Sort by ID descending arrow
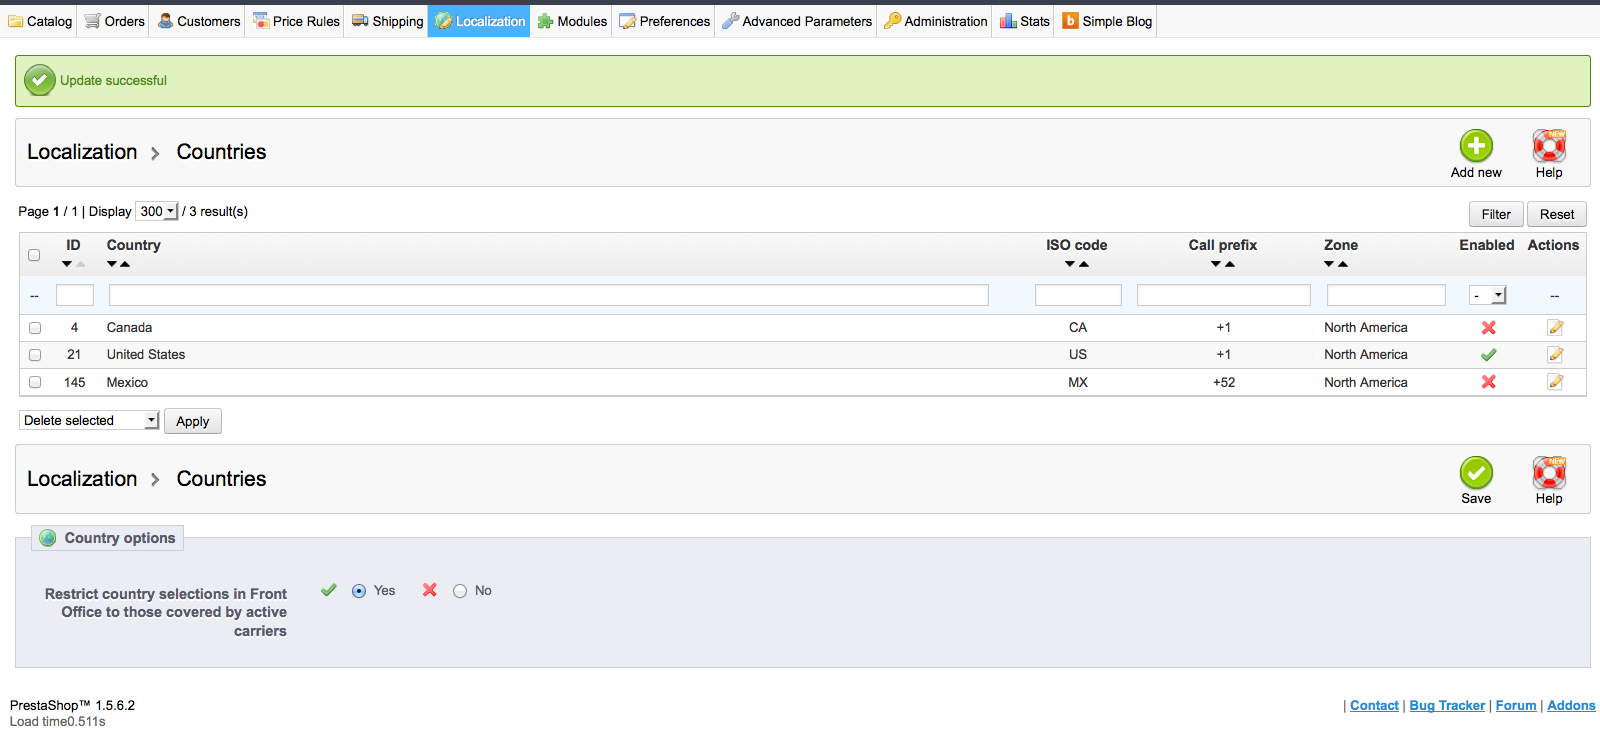 (x=67, y=264)
